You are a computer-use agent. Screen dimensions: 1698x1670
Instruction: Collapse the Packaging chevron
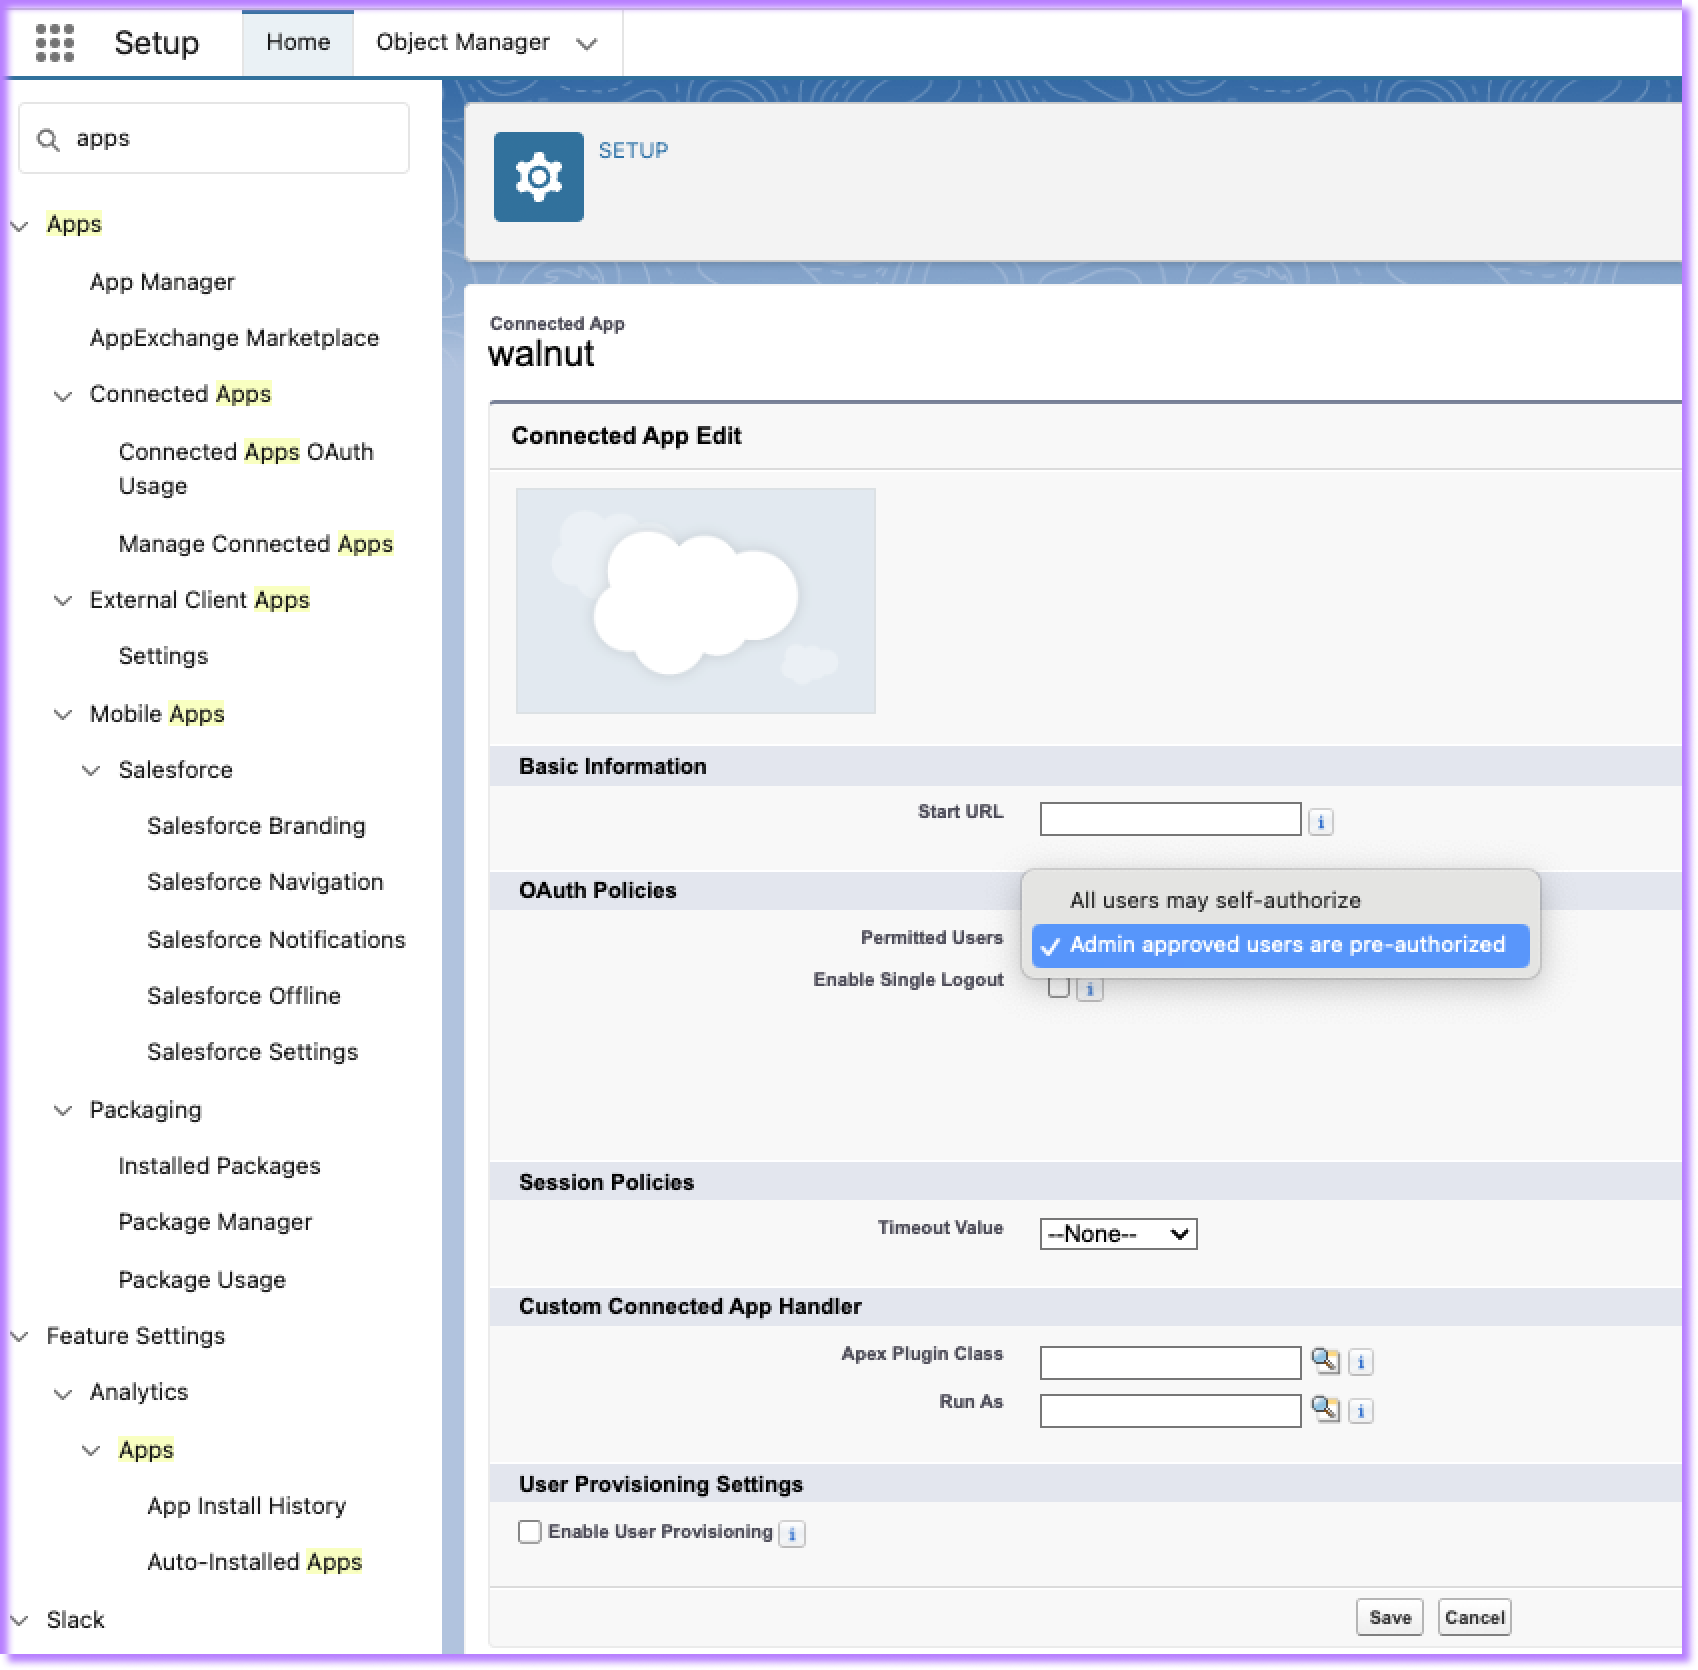tap(62, 1111)
